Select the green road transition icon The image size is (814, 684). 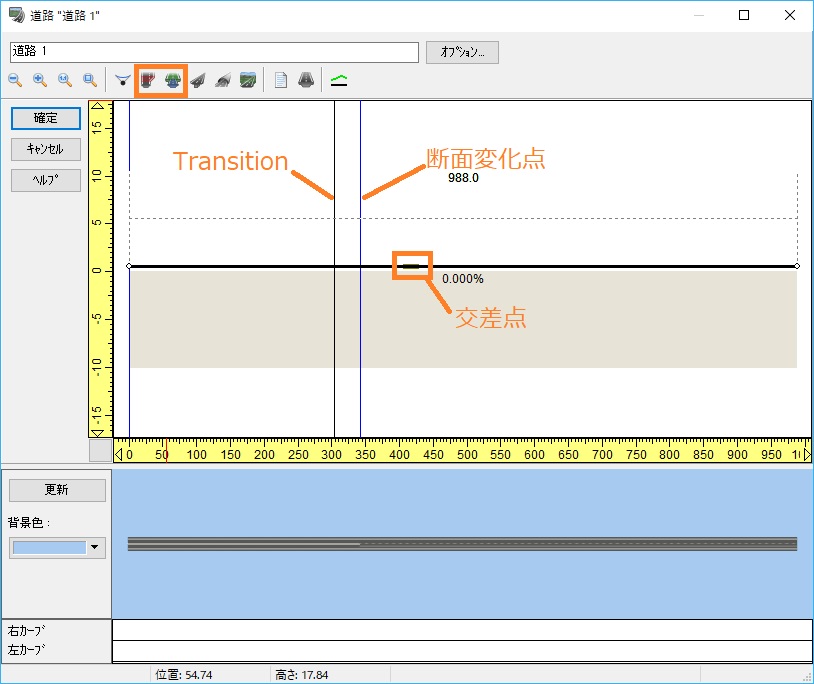[173, 80]
